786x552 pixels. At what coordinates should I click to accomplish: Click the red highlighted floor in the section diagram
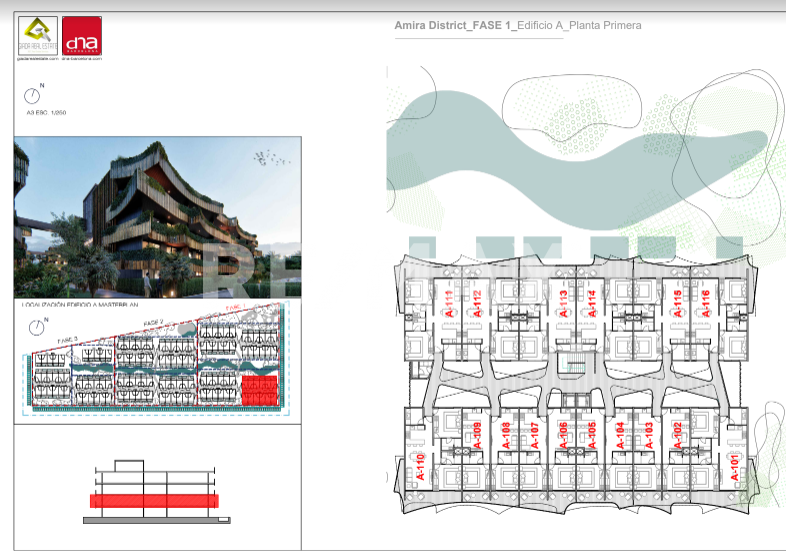154,501
